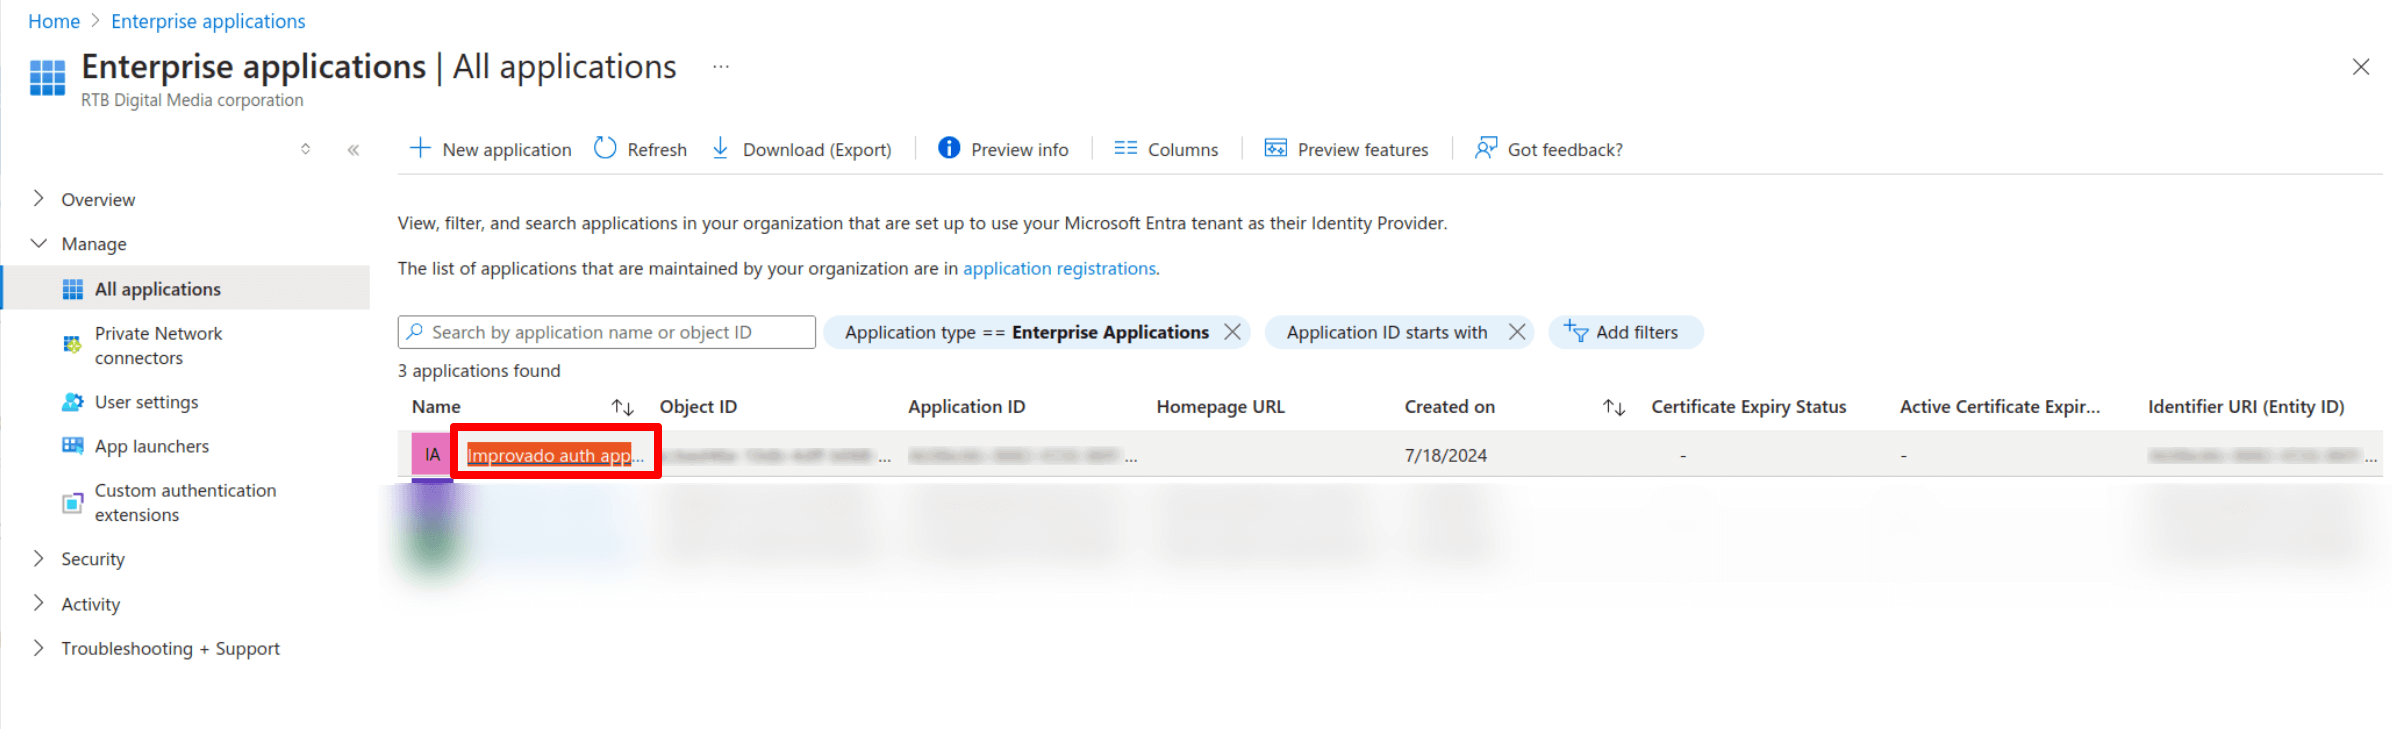Open Preview info
Screen dimensions: 2405x729
point(1003,149)
